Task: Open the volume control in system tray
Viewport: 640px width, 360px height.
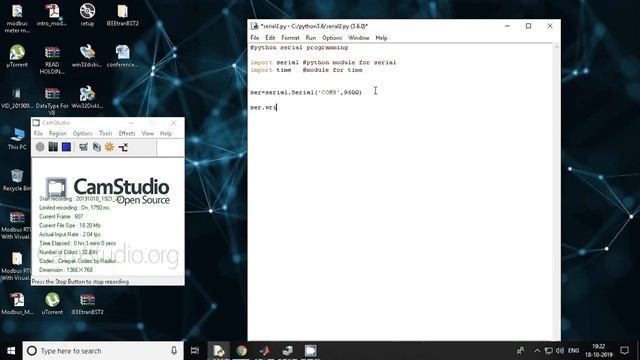Action: (x=560, y=351)
